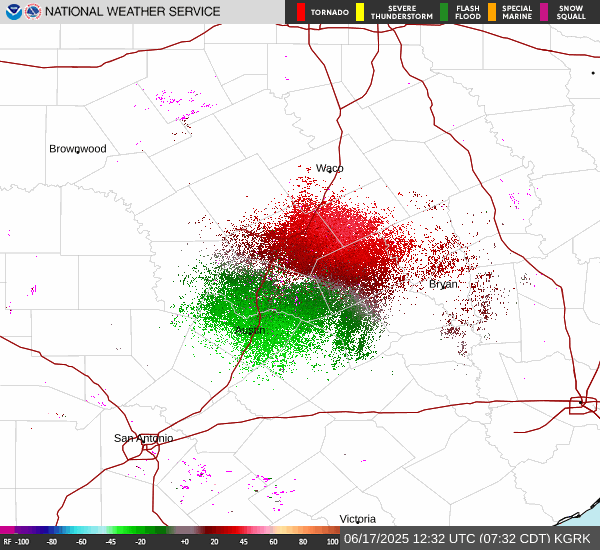Image resolution: width=600 pixels, height=550 pixels.
Task: Click the '60' value on color scale
Action: pos(273,542)
